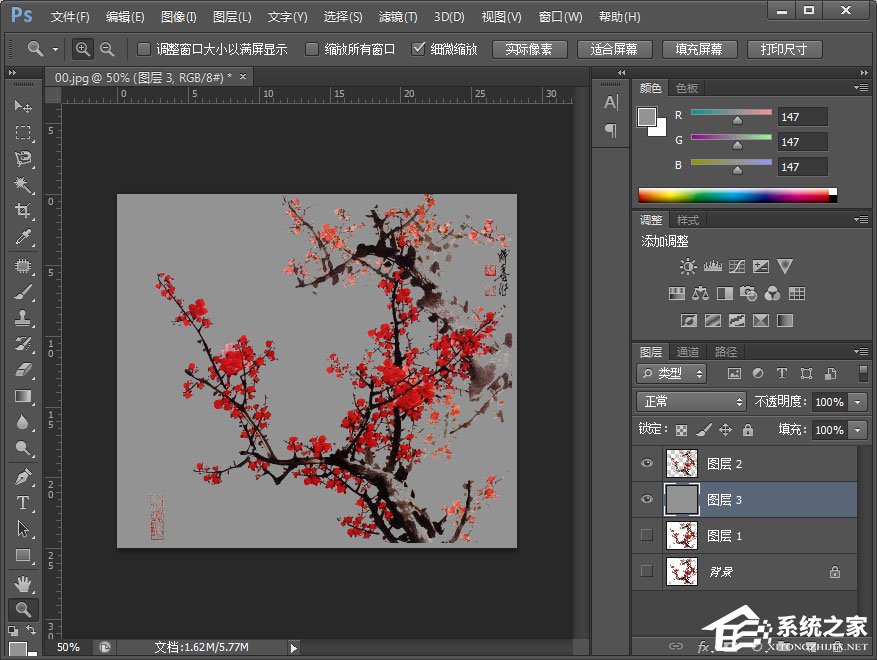Hide 图层 2 using its eye icon
This screenshot has width=877, height=660.
click(646, 464)
